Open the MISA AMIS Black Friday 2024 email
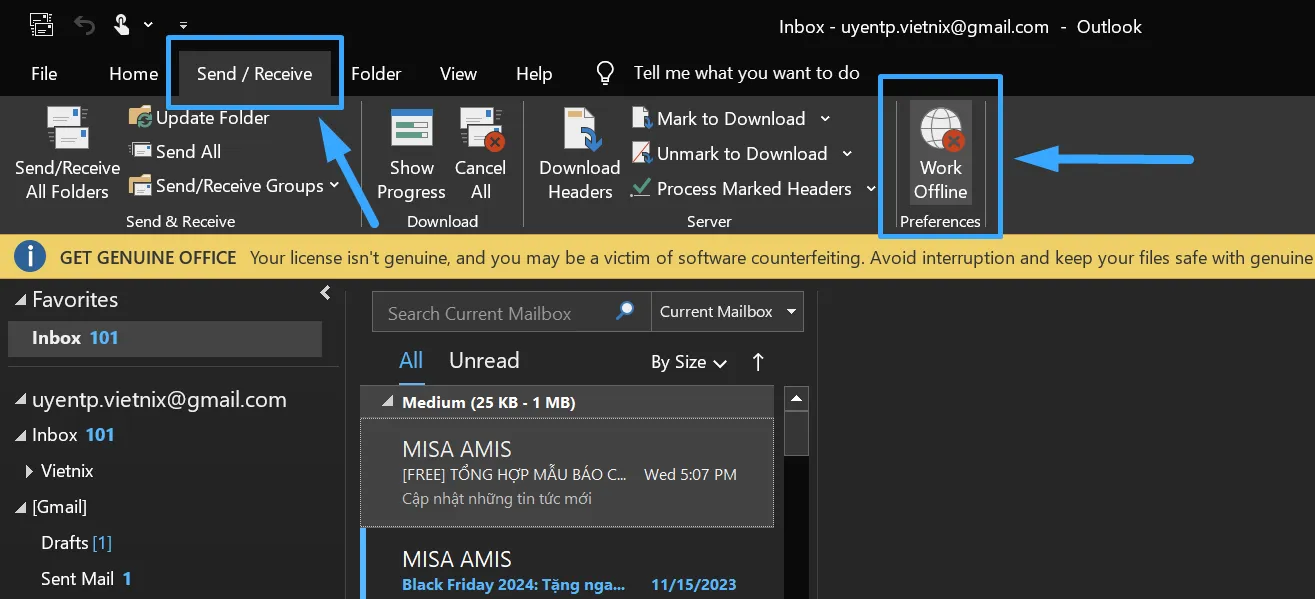 click(567, 565)
